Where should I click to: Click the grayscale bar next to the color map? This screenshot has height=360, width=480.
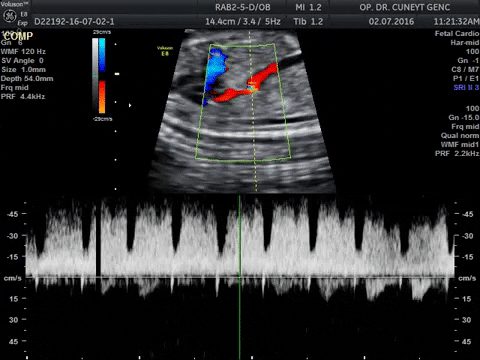(x=95, y=76)
